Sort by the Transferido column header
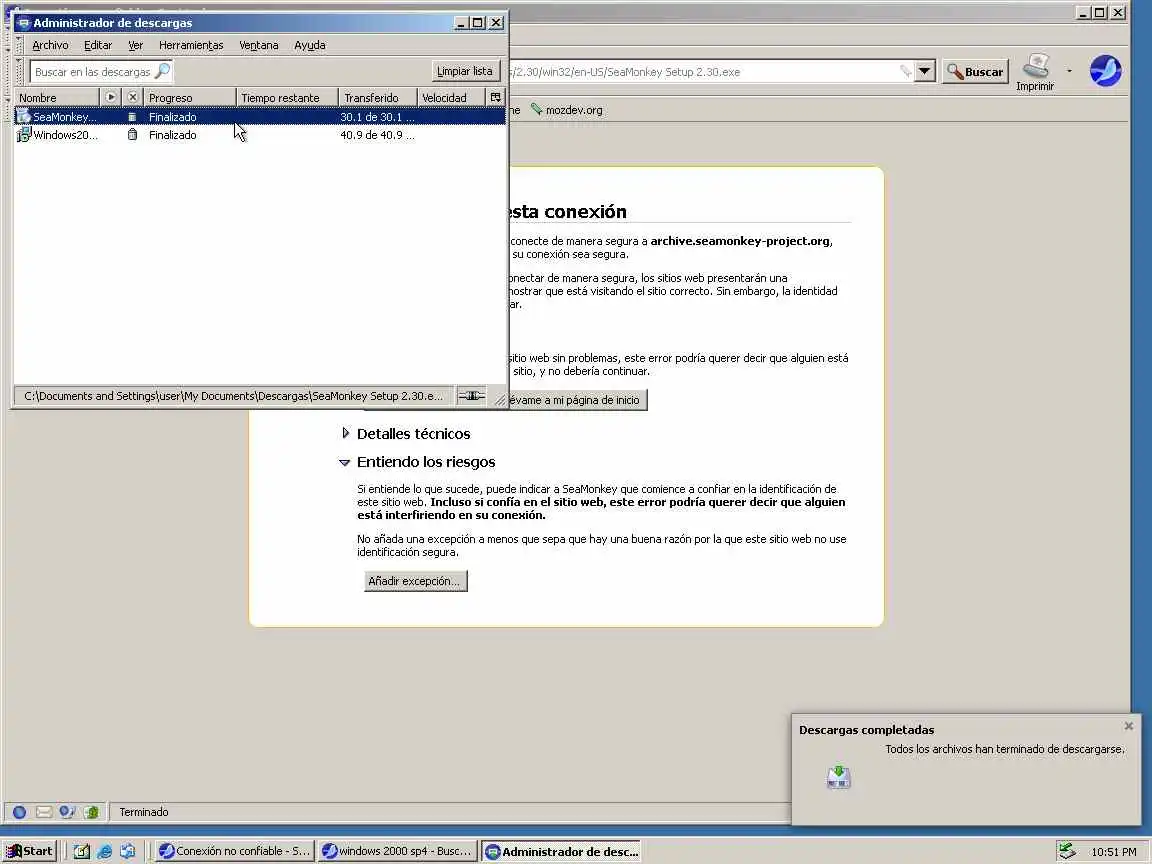 point(378,97)
